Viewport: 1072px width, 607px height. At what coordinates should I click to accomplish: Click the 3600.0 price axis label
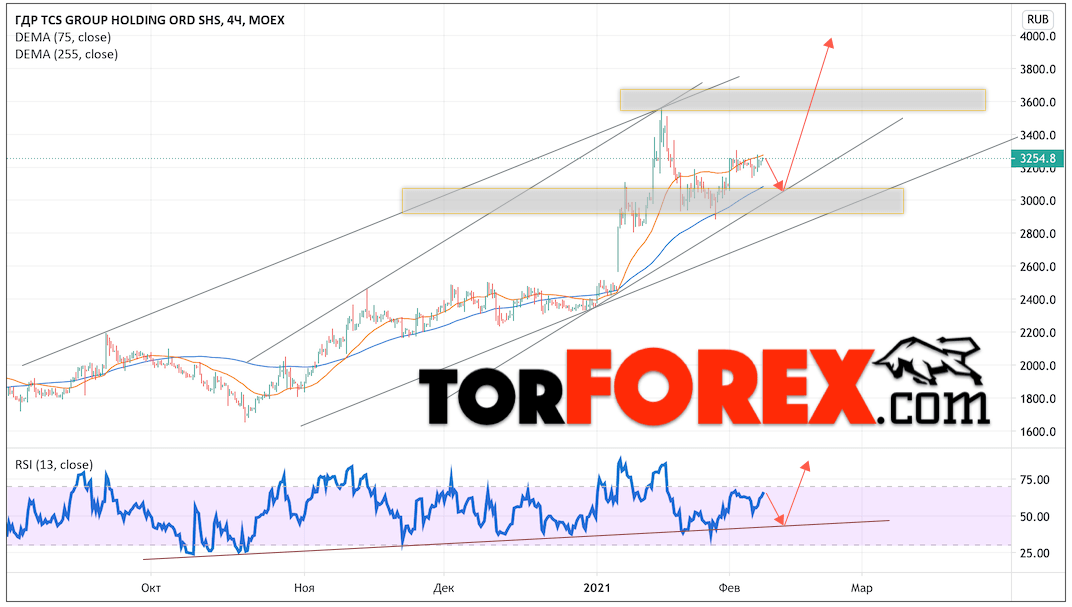click(x=1038, y=102)
